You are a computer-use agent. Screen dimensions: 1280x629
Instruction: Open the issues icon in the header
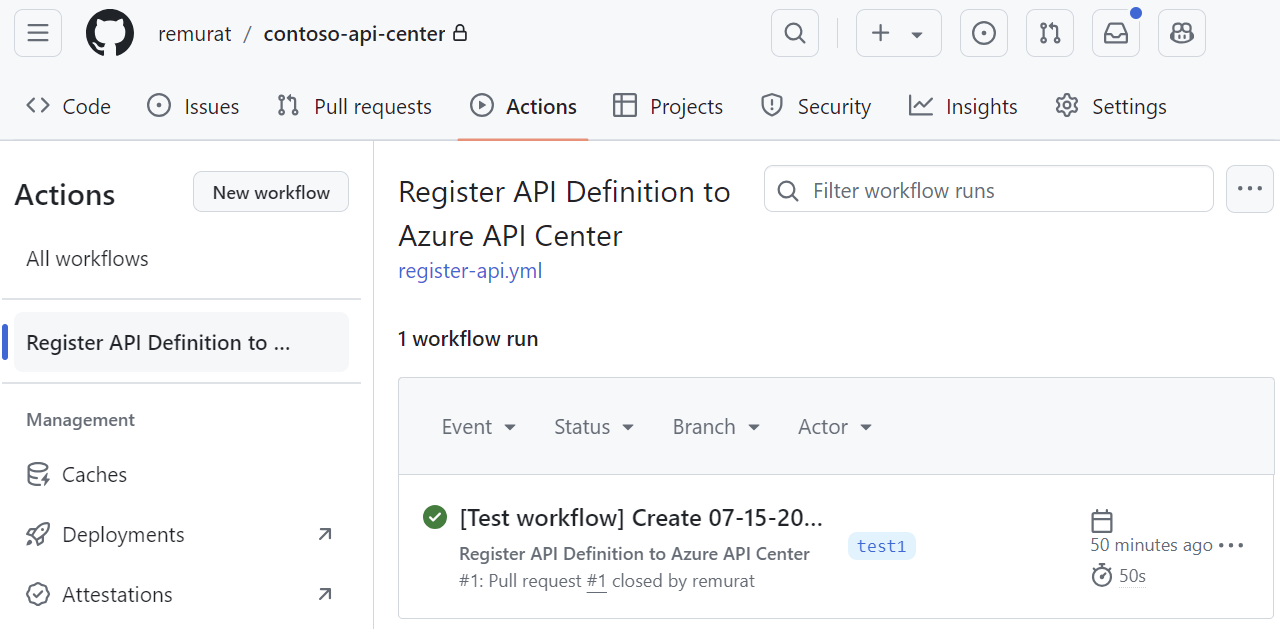point(983,32)
